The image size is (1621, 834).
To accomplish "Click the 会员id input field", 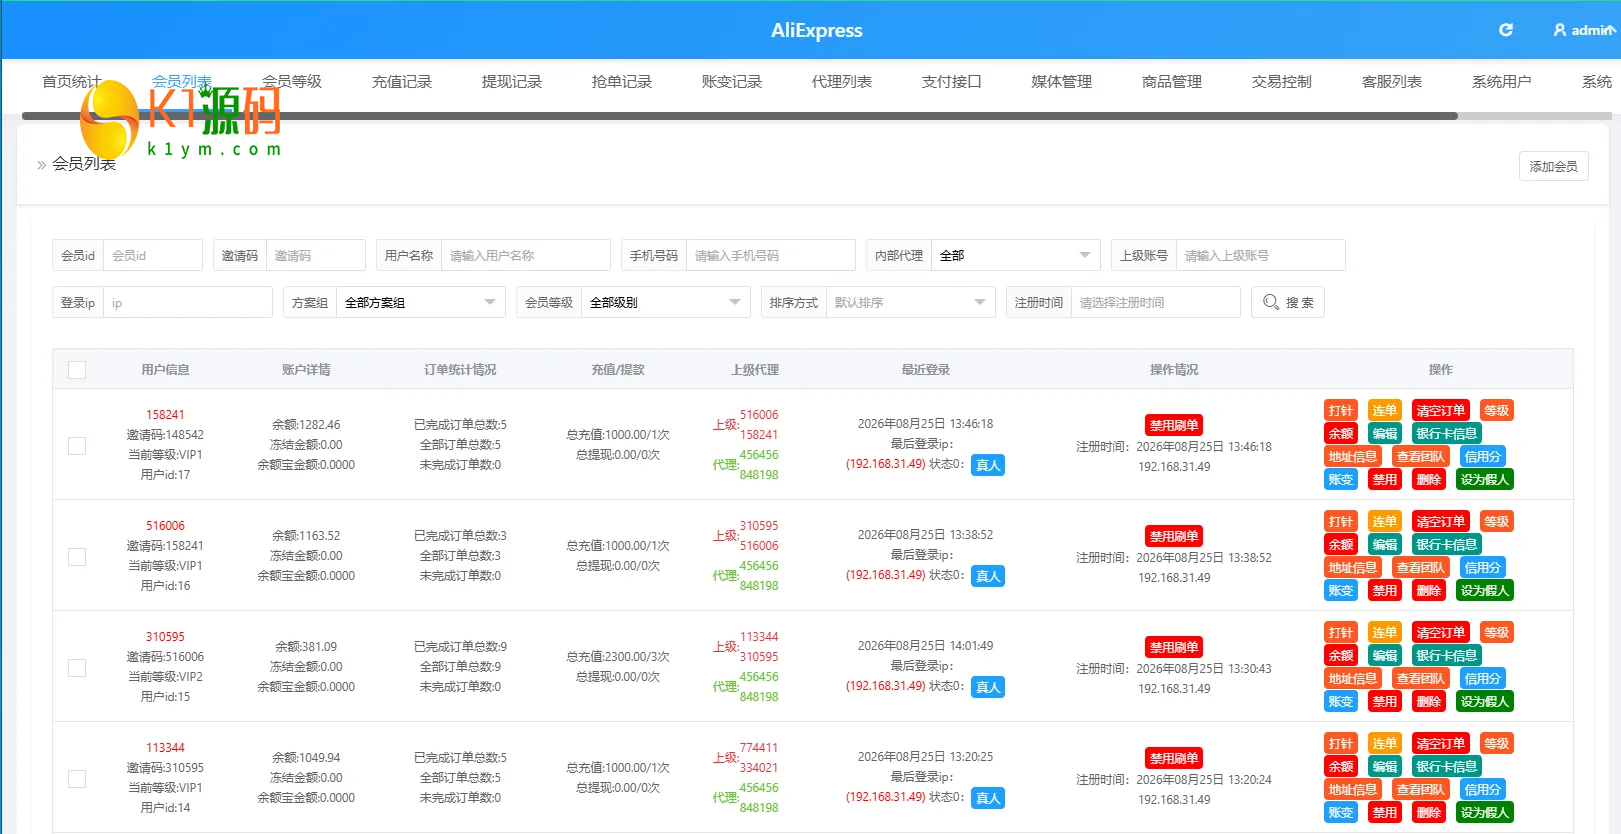I will click(152, 255).
